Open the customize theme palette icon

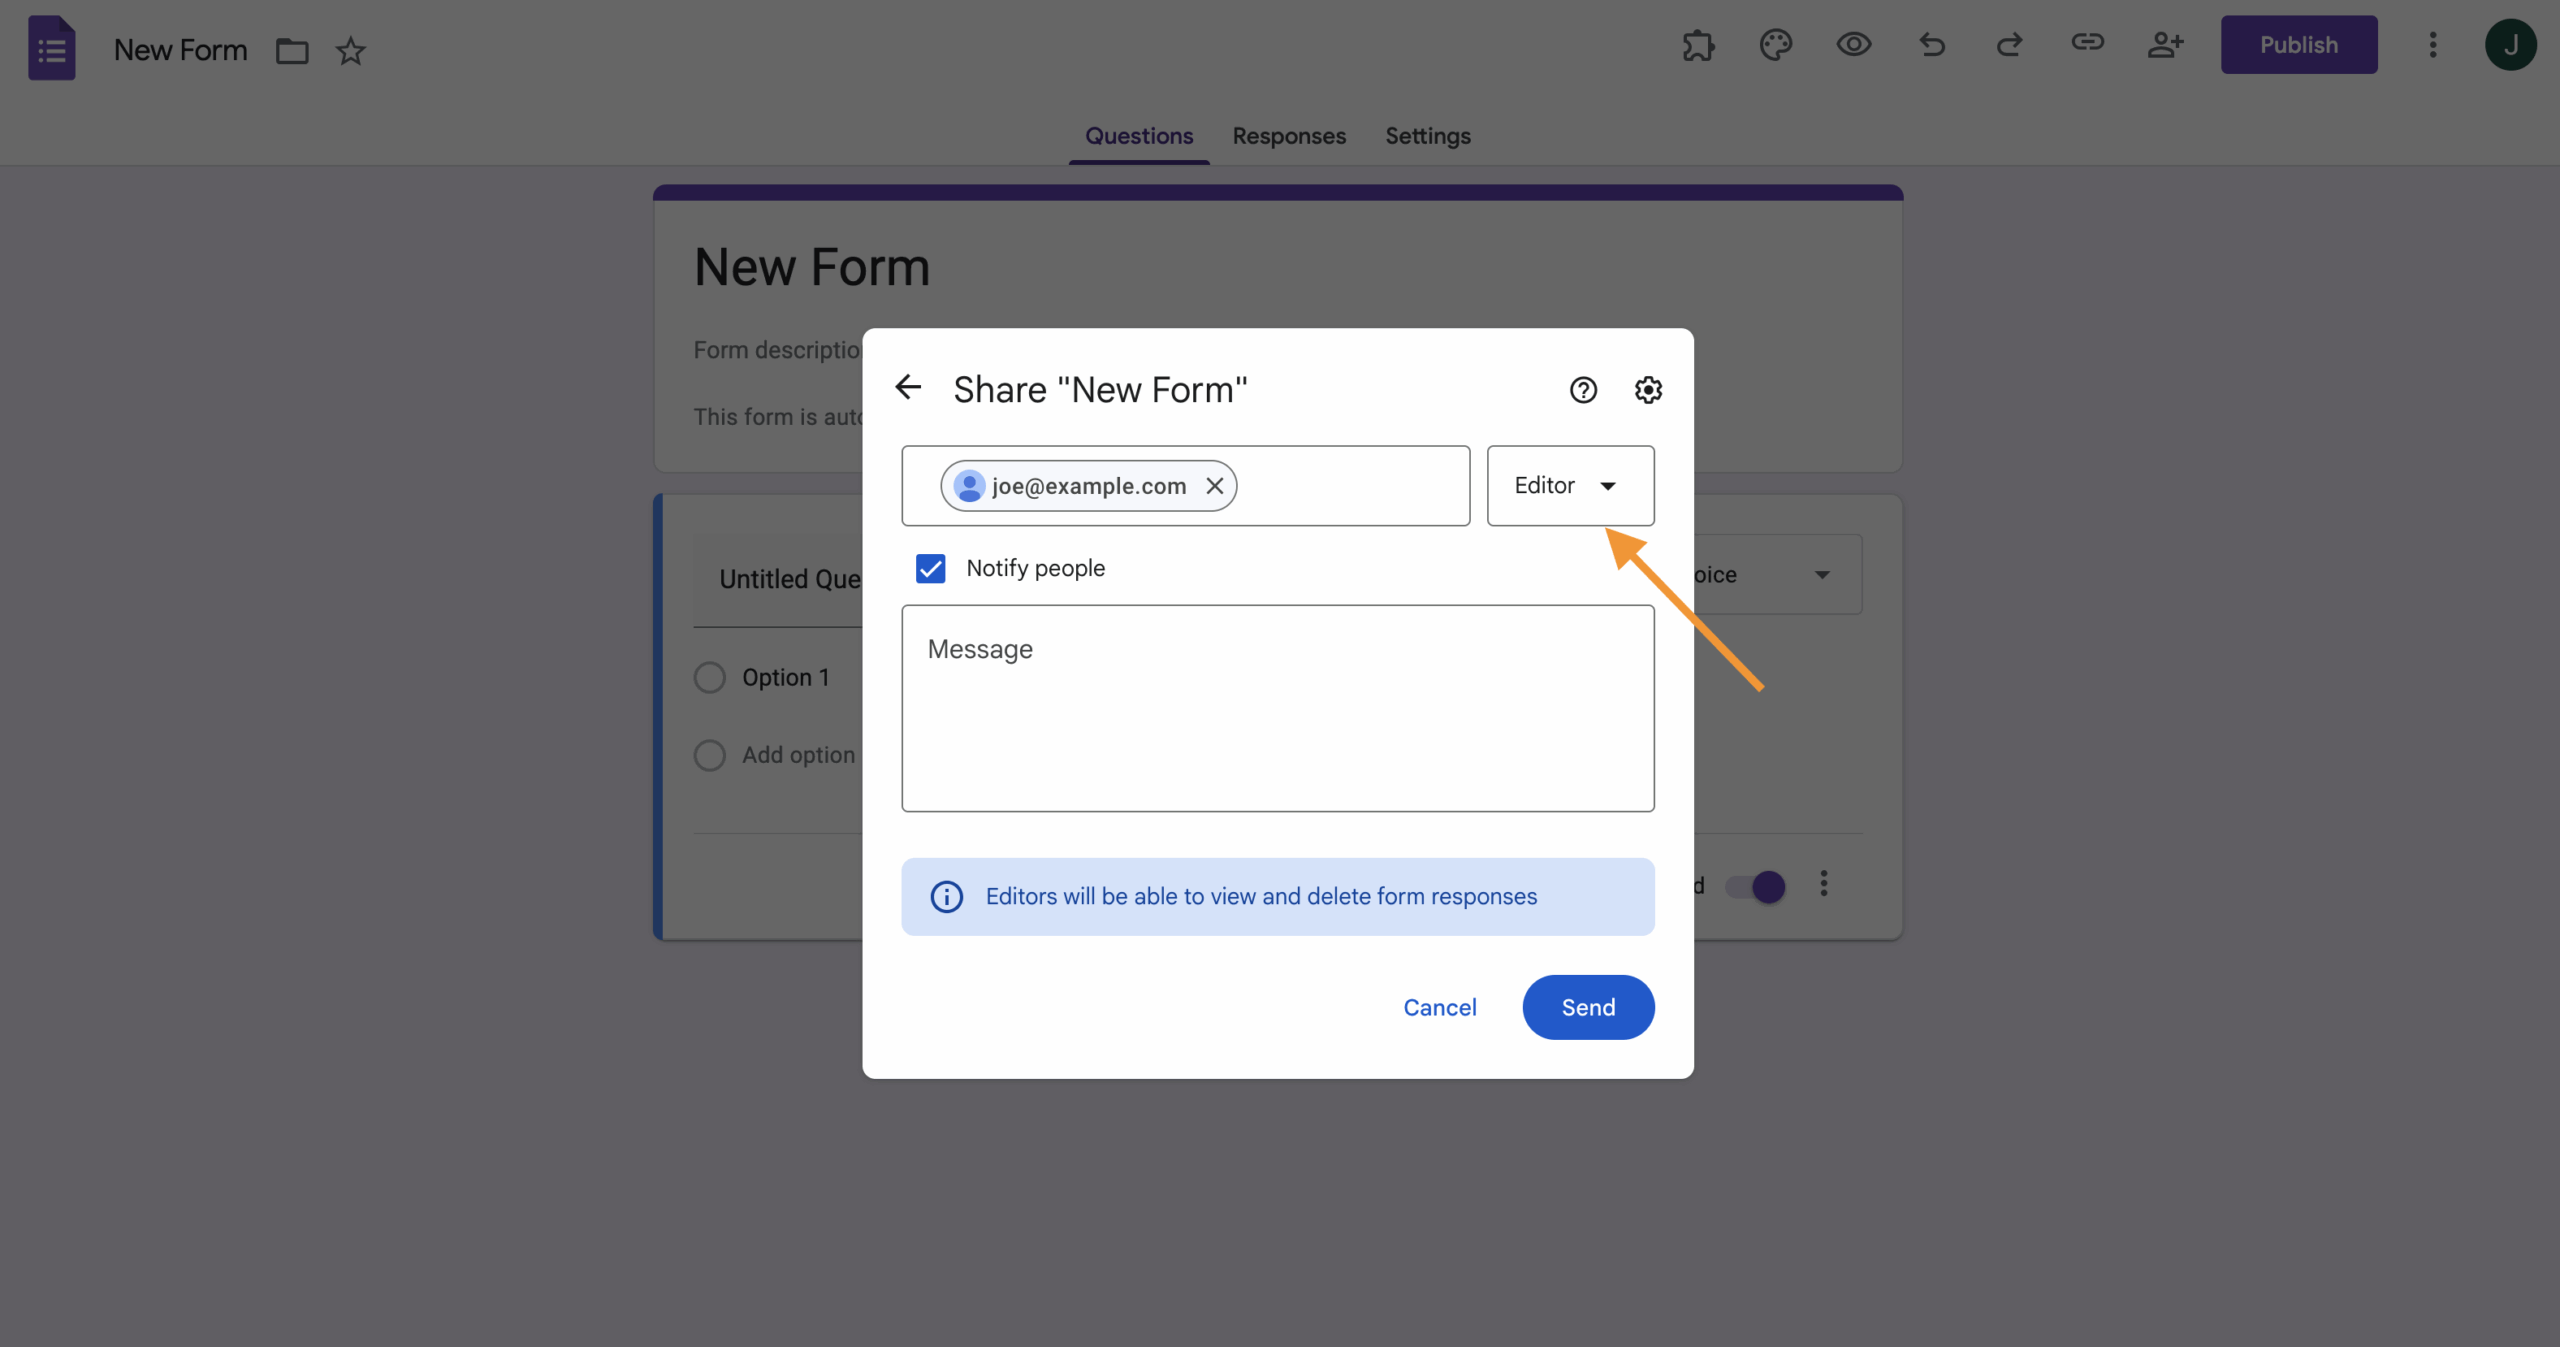click(x=1775, y=45)
